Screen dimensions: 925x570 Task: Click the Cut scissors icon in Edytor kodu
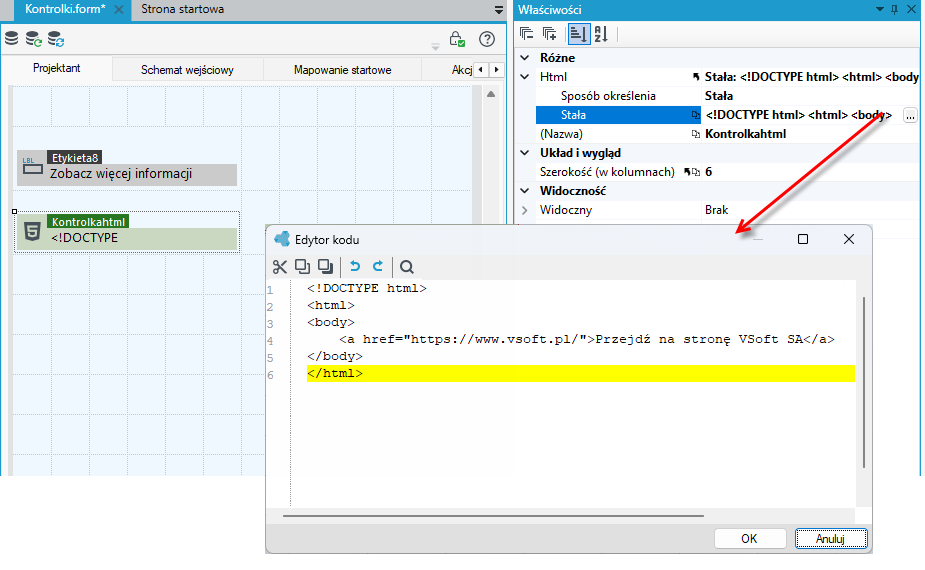tap(280, 267)
